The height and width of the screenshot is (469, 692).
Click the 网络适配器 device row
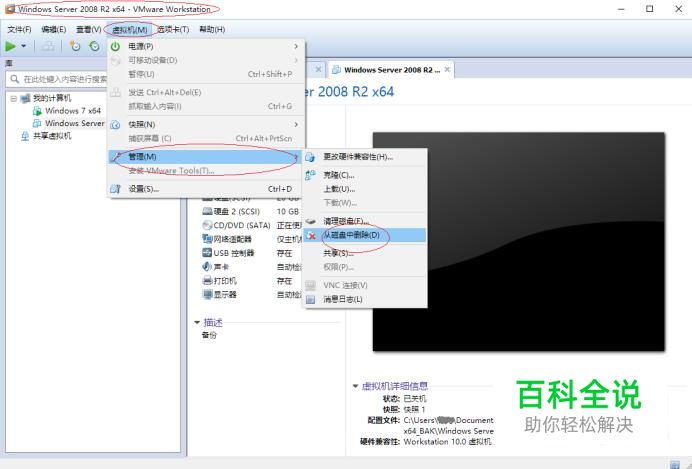[251, 239]
